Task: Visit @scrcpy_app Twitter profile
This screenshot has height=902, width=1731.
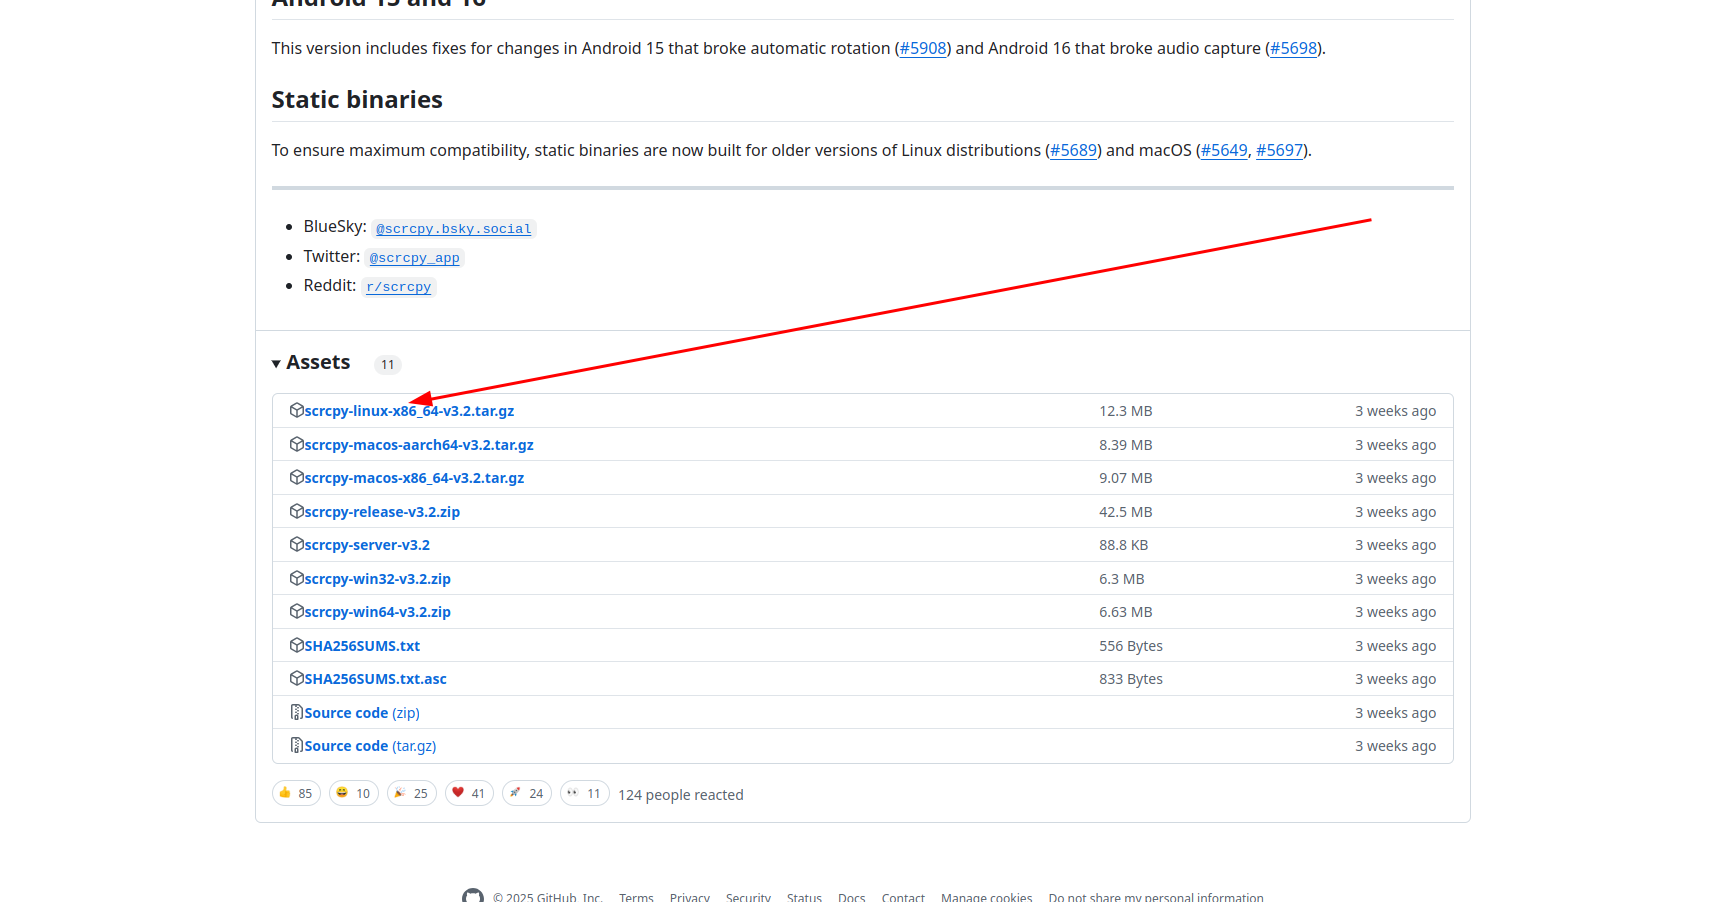Action: [415, 258]
